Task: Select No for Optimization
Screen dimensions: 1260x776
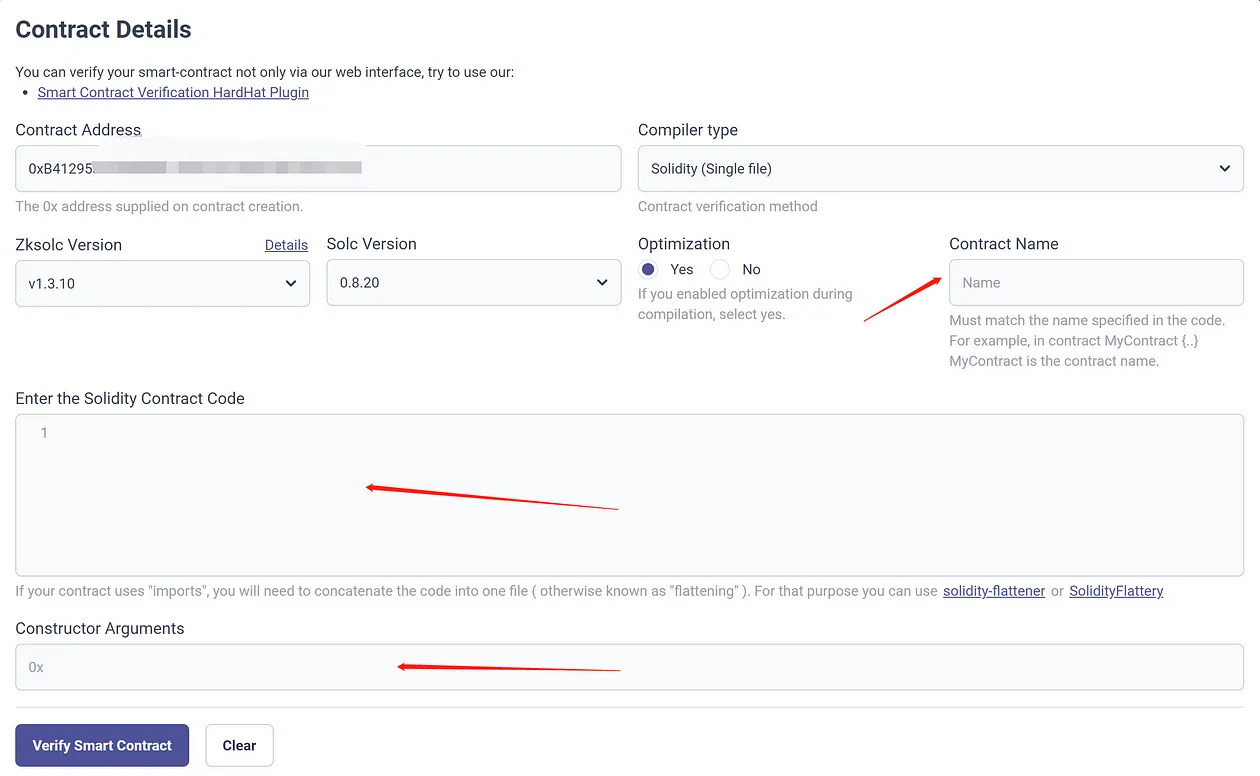Action: click(x=720, y=269)
